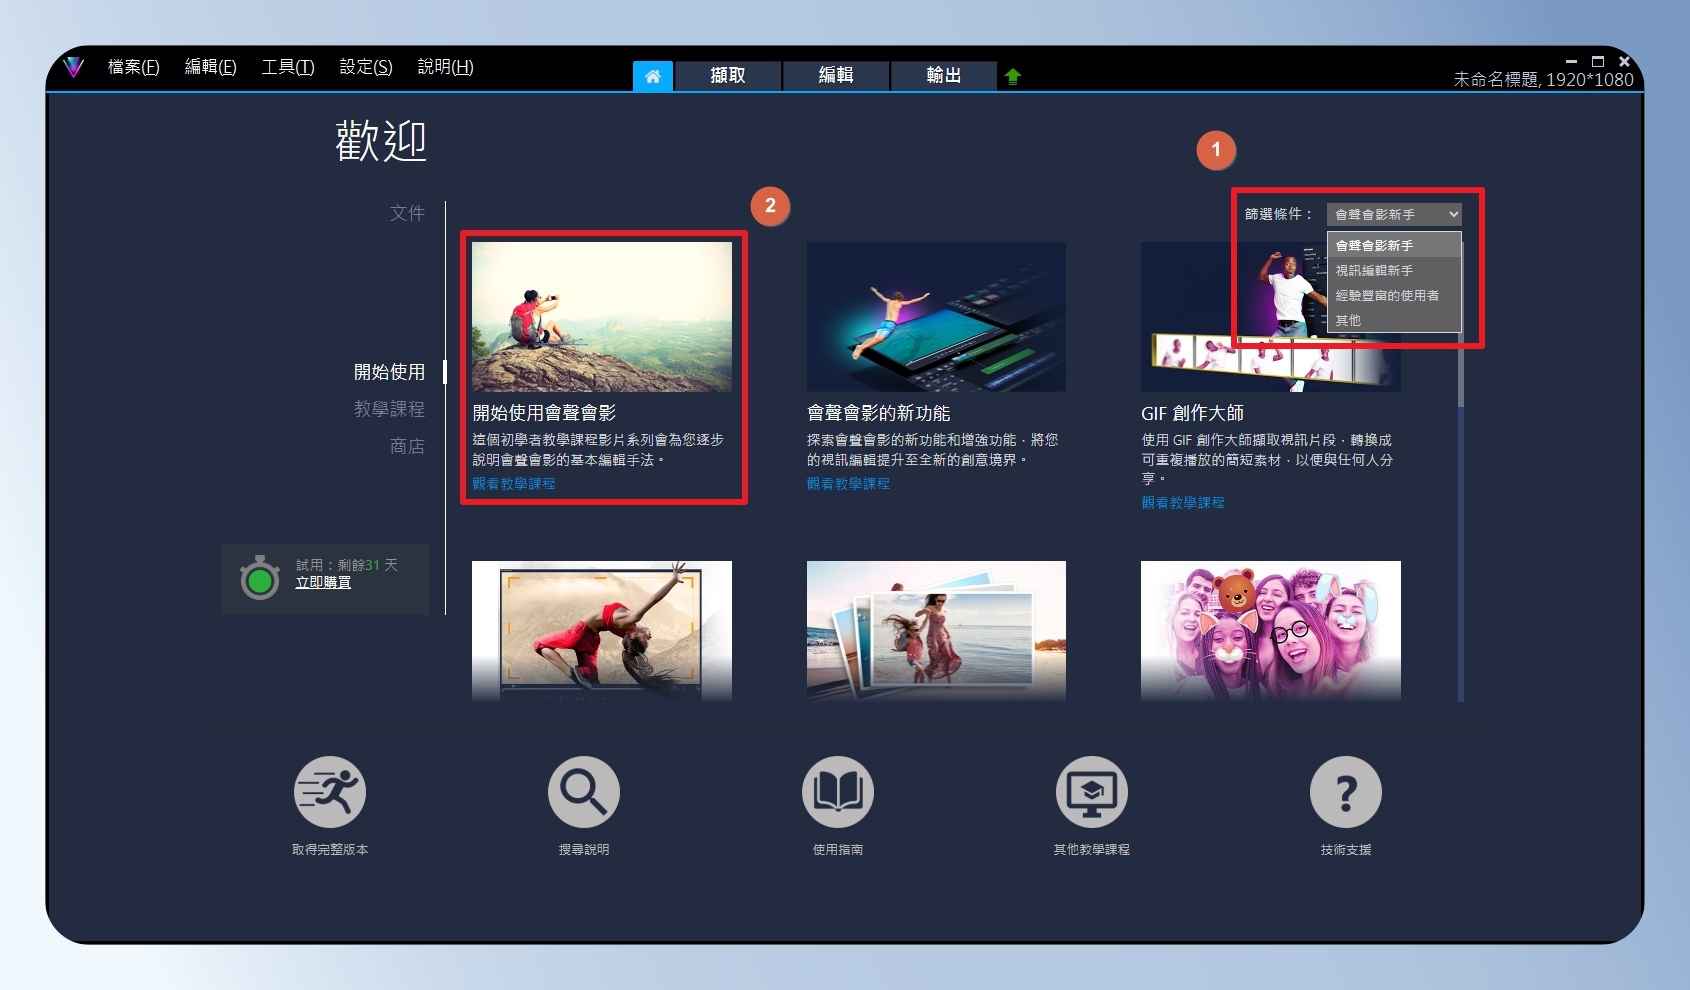
Task: Open the 使用指南 book icon
Action: 838,792
